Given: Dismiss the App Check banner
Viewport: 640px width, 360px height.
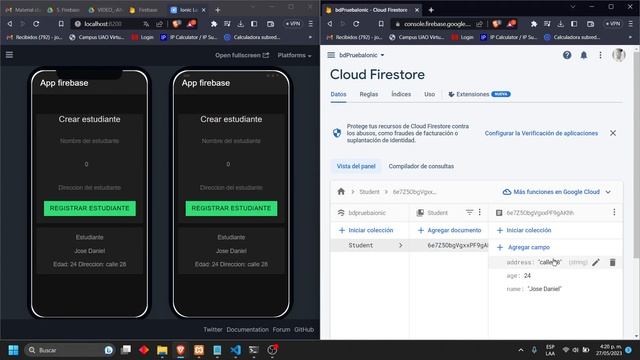Looking at the screenshot, I should pos(613,133).
